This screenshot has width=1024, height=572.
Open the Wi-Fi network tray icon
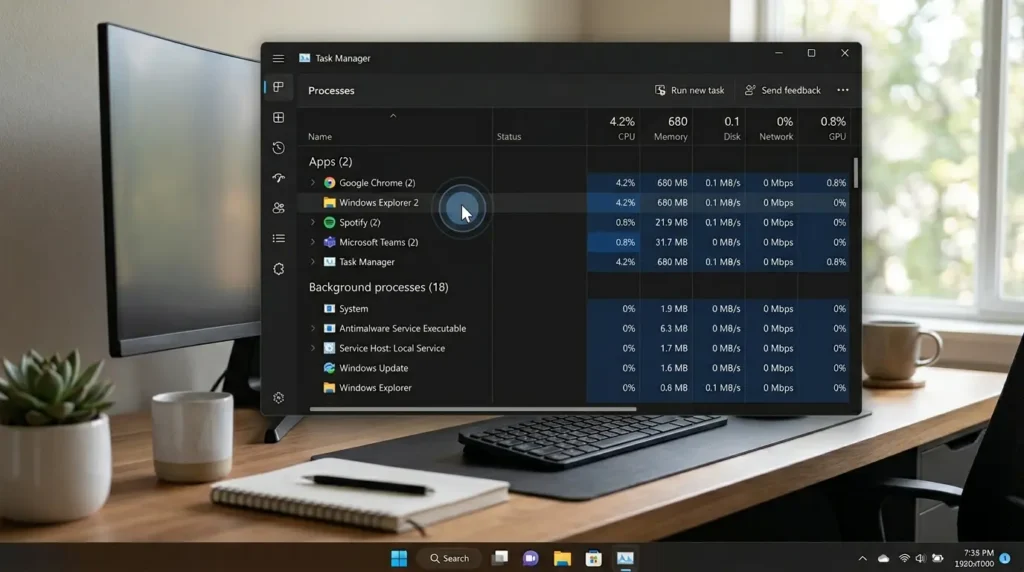click(904, 558)
